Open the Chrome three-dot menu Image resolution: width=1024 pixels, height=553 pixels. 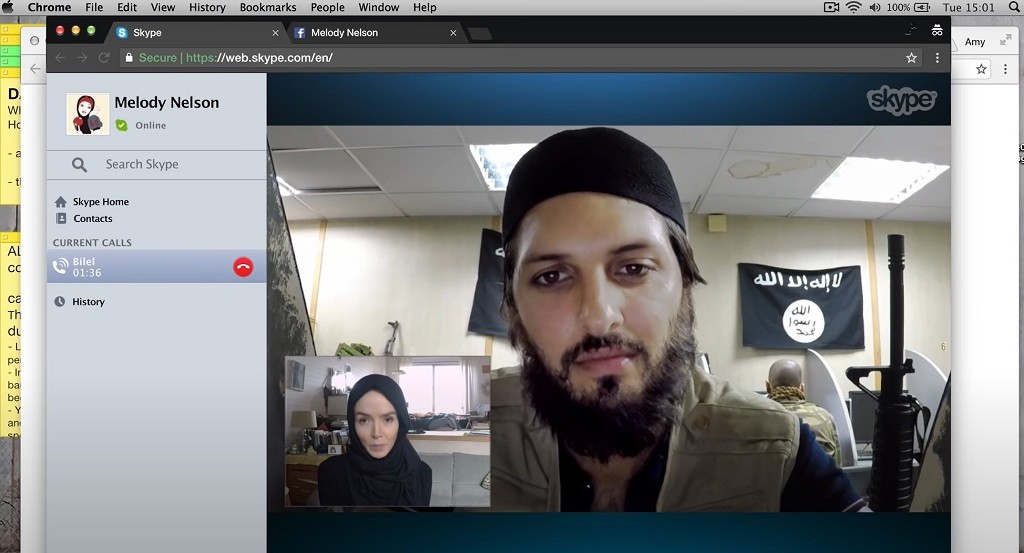click(x=937, y=58)
